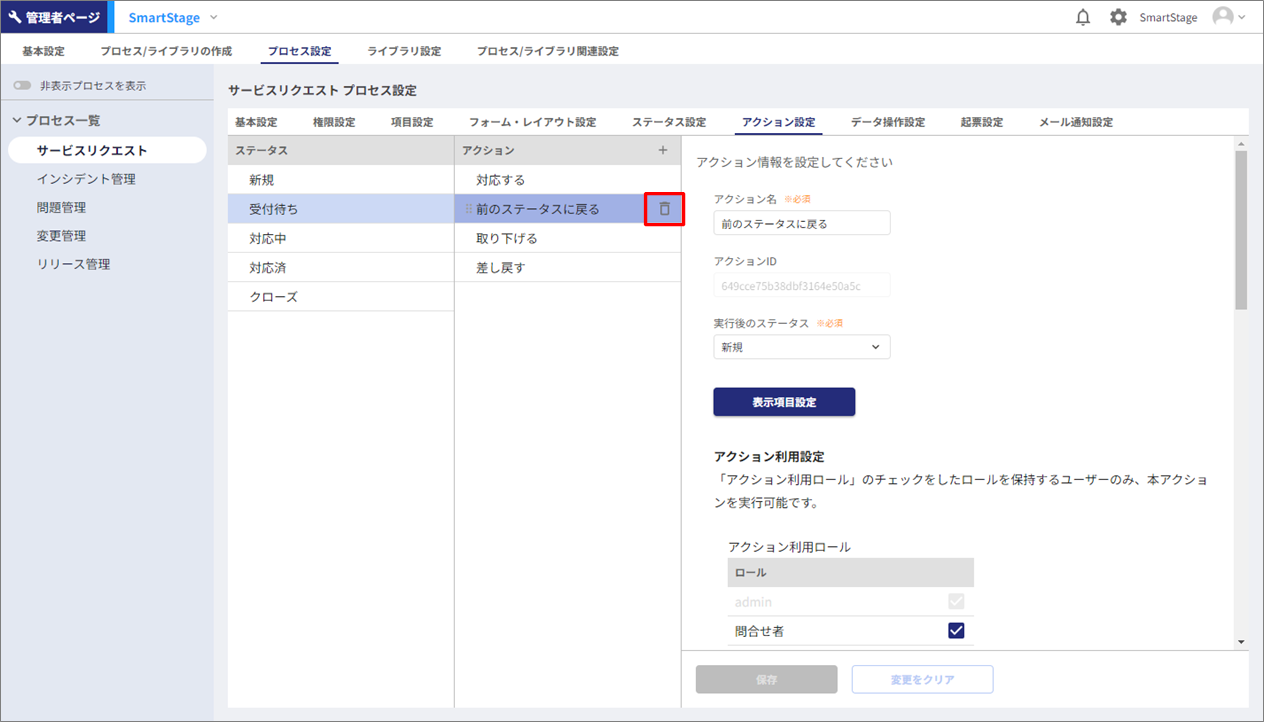This screenshot has height=722, width=1264.
Task: Uncheck the 問合せ者 role checkbox
Action: (955, 630)
